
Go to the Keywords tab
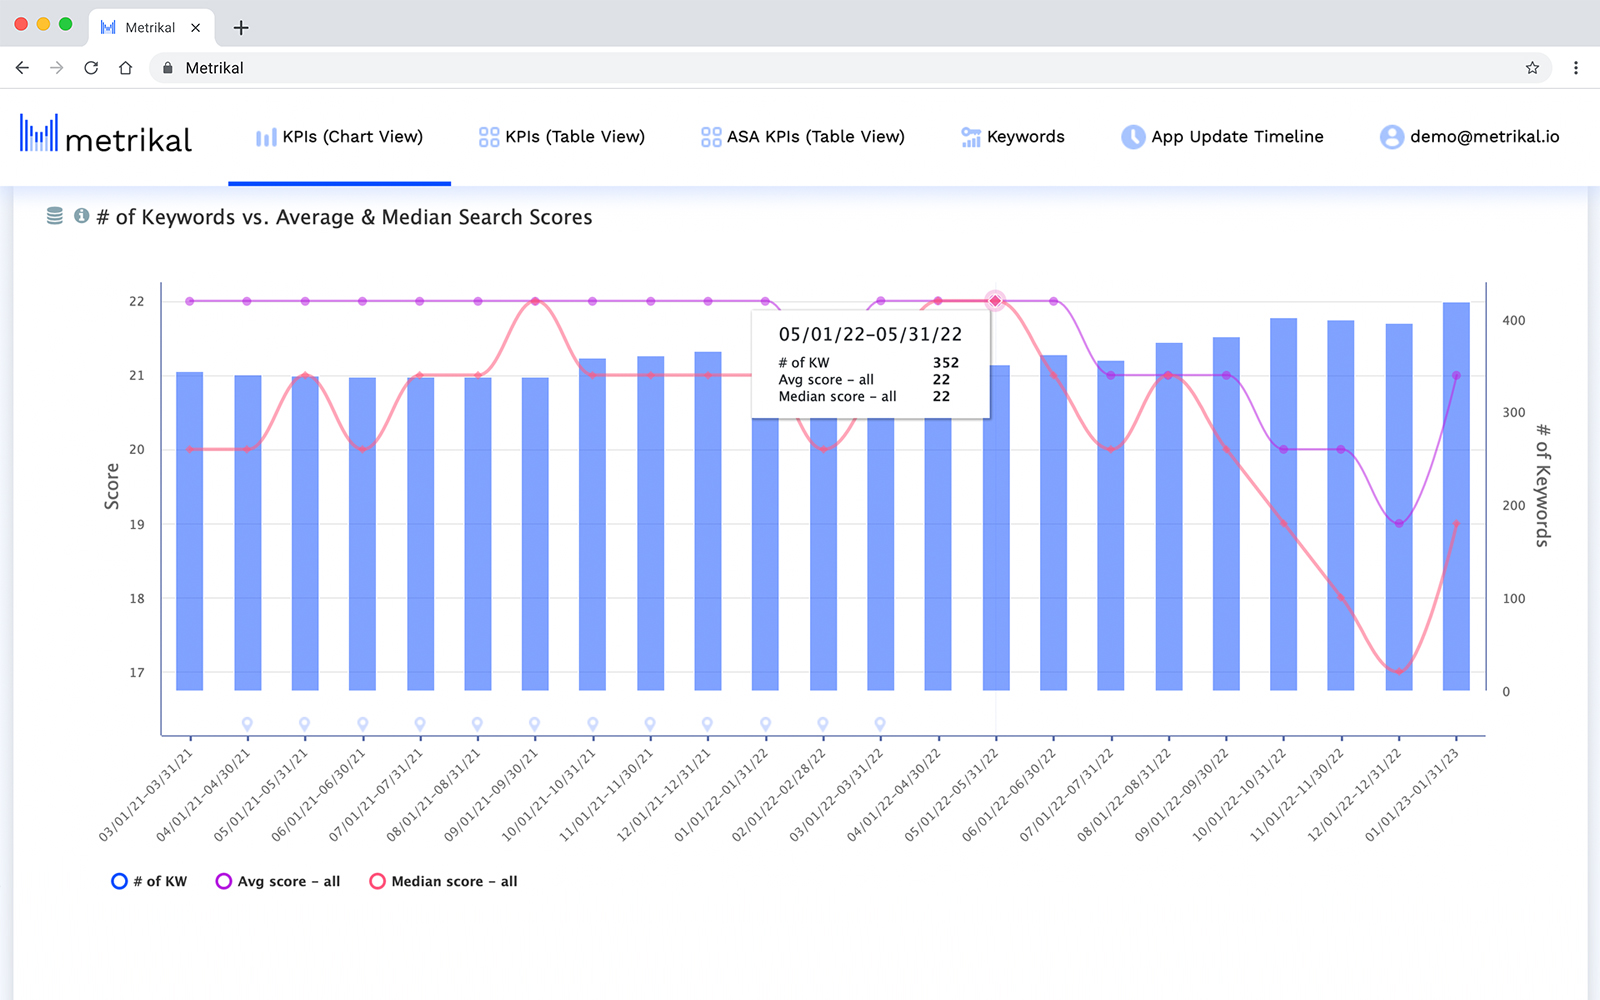[1013, 137]
